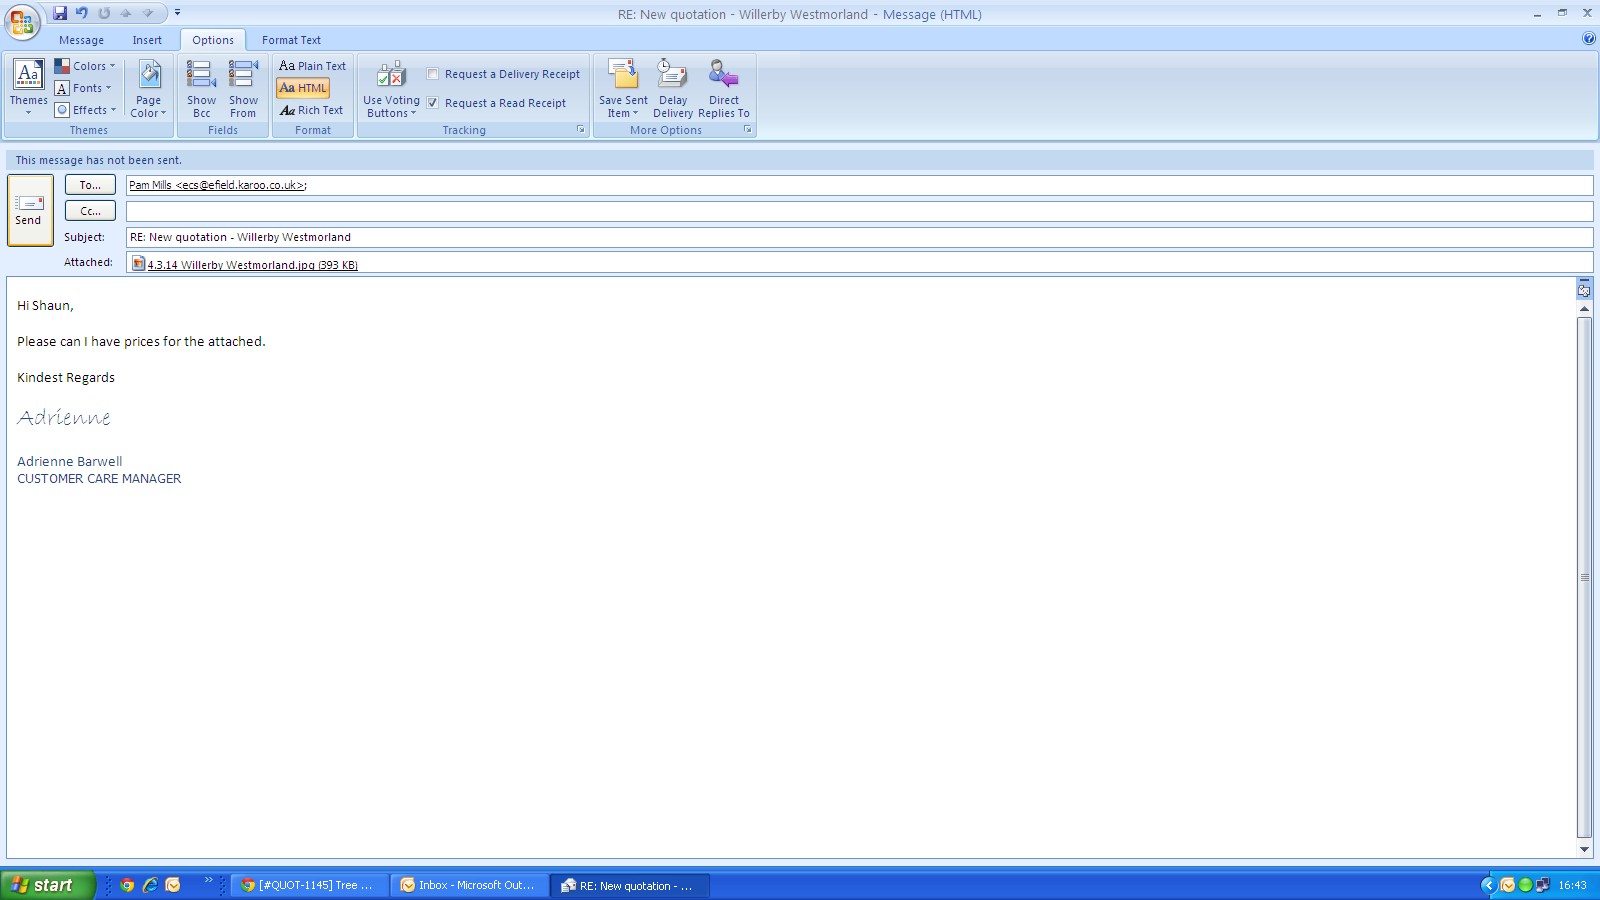Click the Pam Mills recipient address
The height and width of the screenshot is (900, 1600).
(218, 185)
